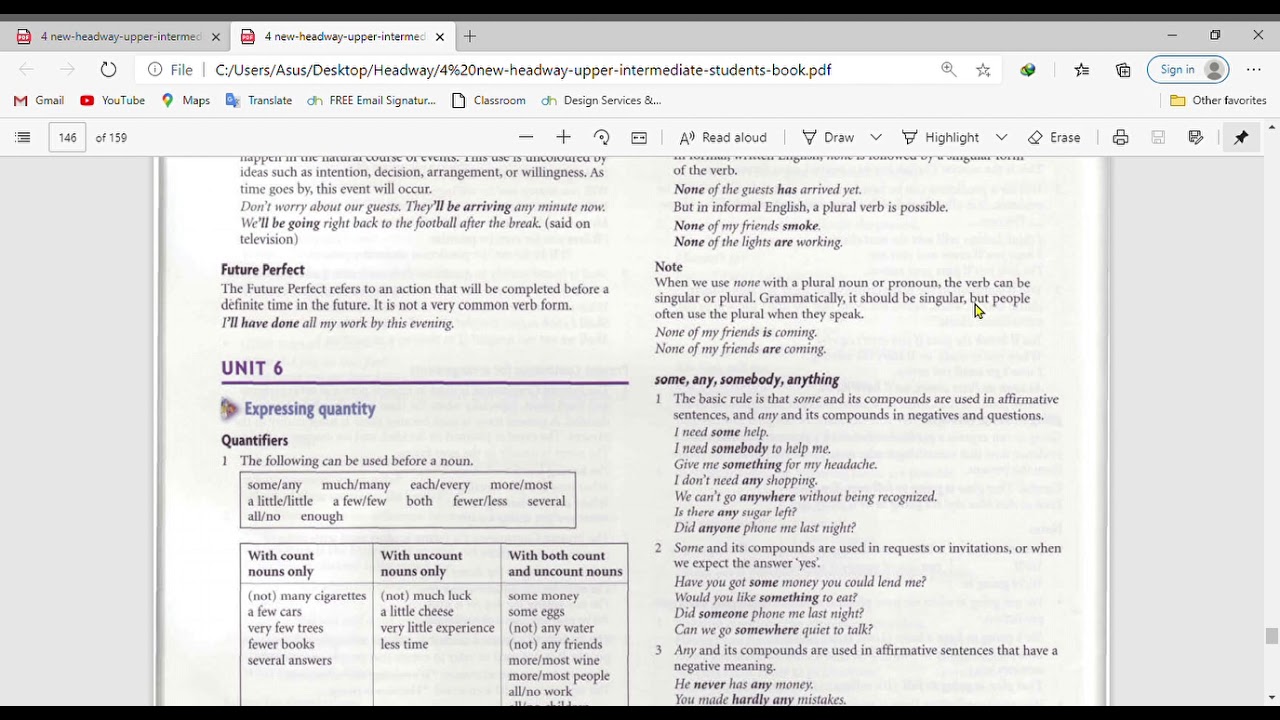Open the Design Services bookmark
The width and height of the screenshot is (1280, 720).
pos(601,100)
